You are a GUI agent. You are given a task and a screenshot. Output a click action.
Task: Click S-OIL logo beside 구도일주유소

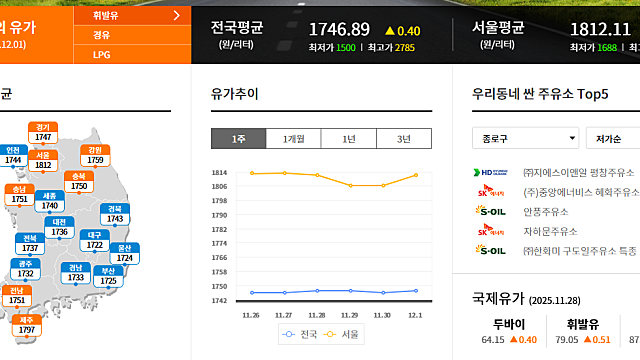coord(491,250)
